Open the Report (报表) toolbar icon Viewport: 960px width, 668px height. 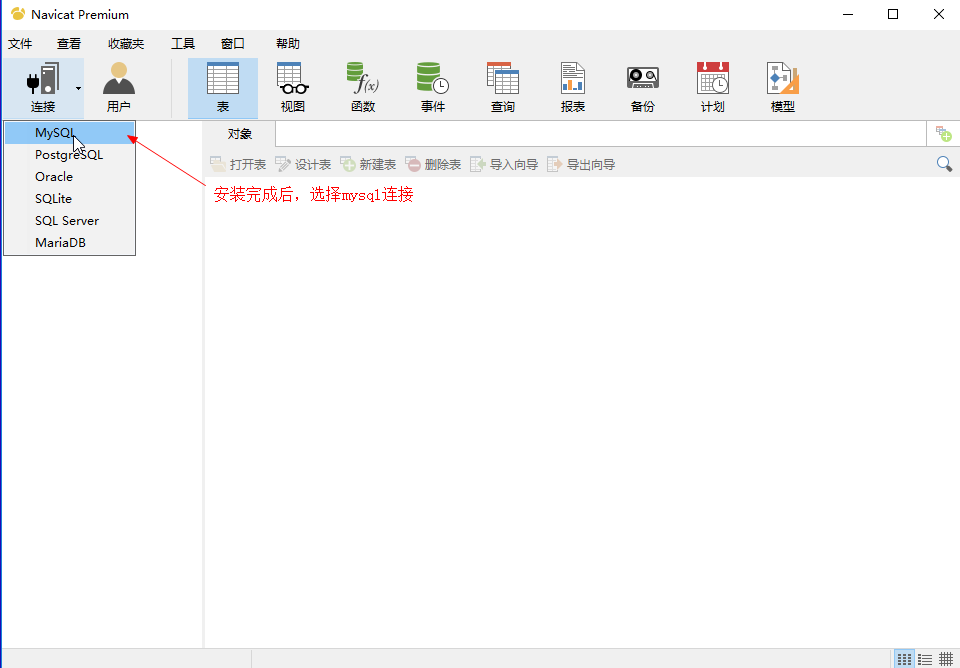click(572, 87)
